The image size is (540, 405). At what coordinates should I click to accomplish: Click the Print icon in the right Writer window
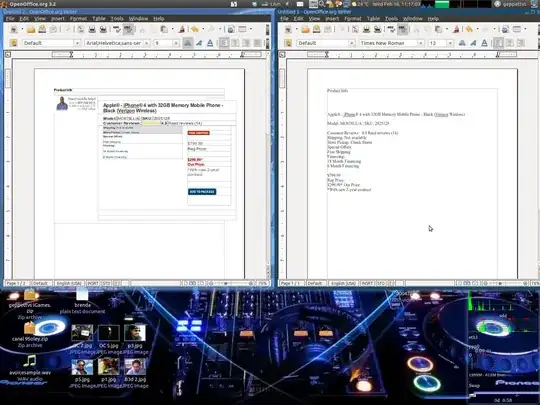click(366, 29)
